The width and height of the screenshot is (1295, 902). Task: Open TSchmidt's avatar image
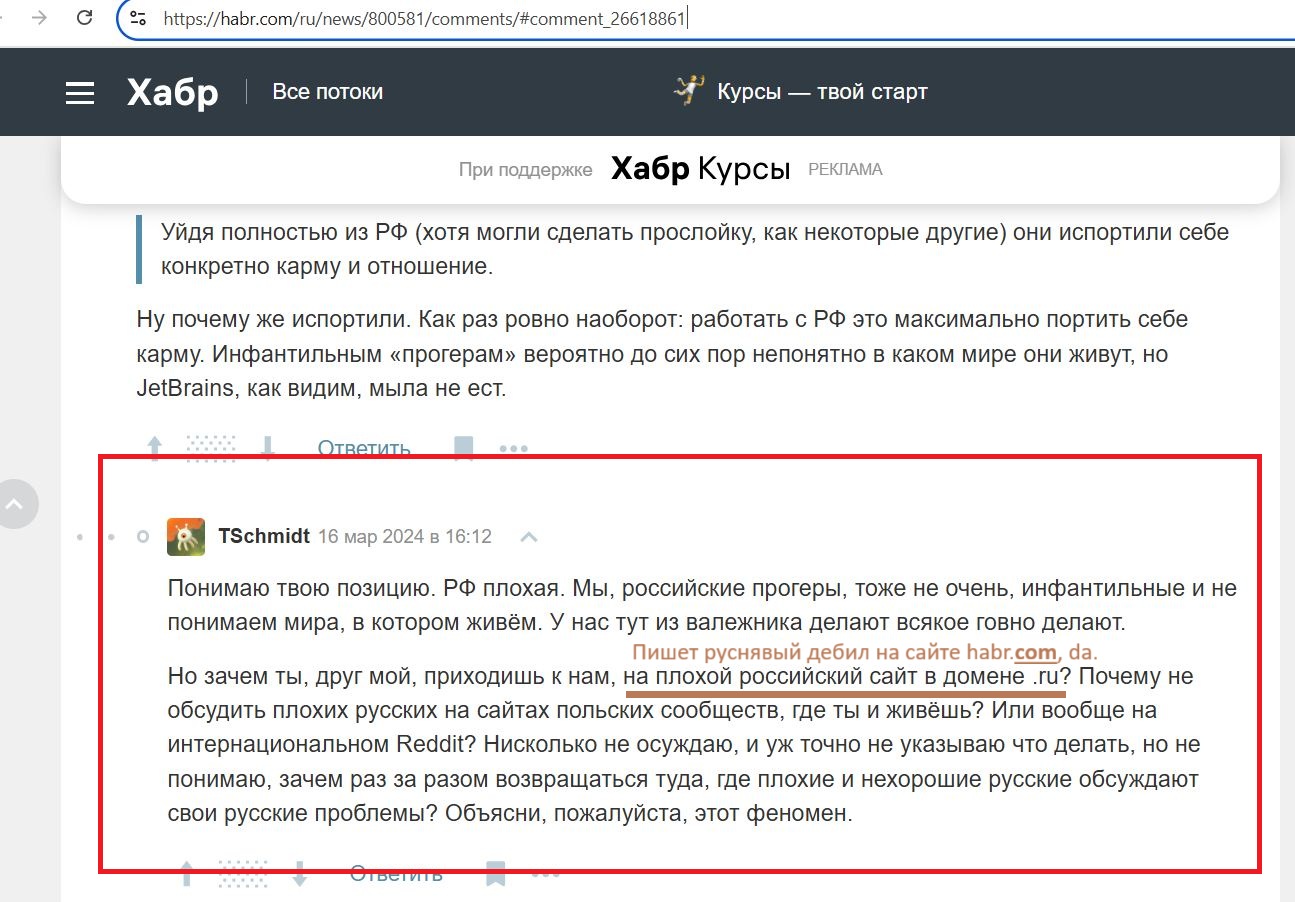(x=186, y=537)
